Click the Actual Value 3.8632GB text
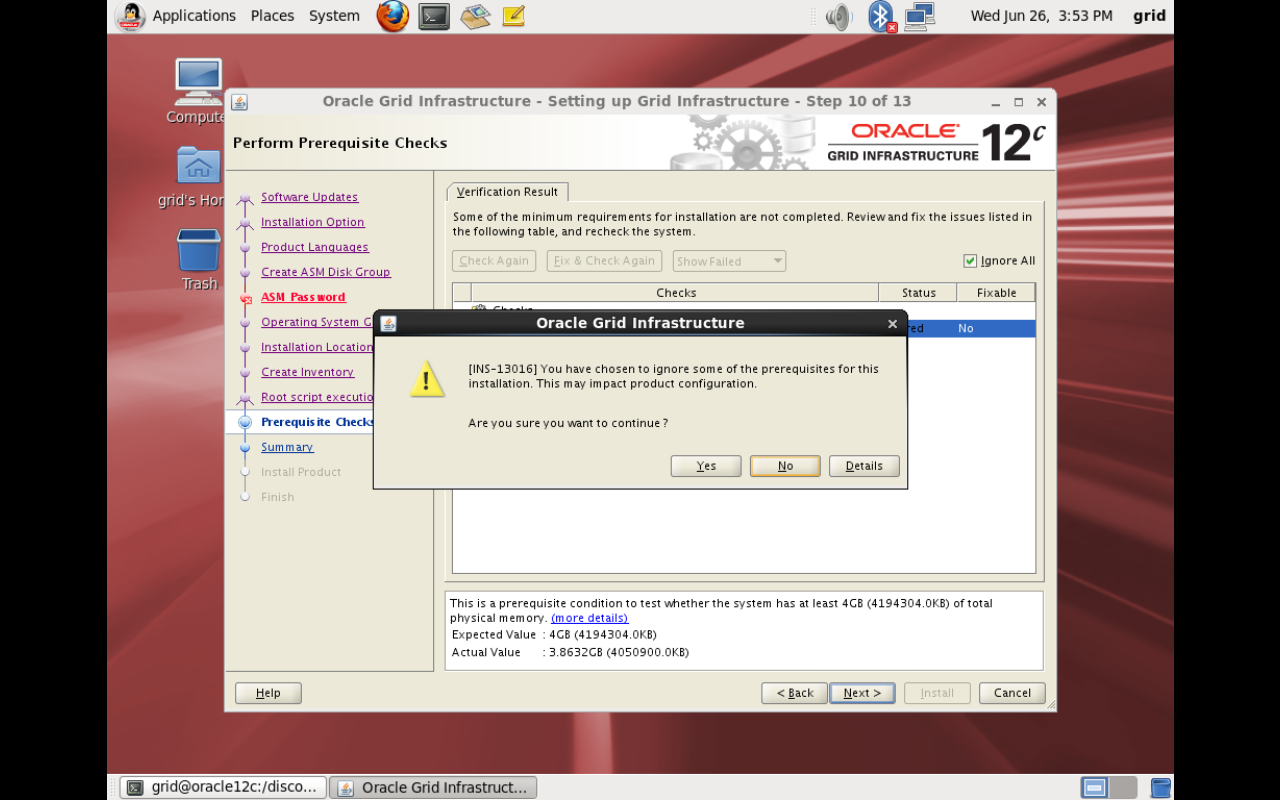The width and height of the screenshot is (1280, 800). pos(570,652)
